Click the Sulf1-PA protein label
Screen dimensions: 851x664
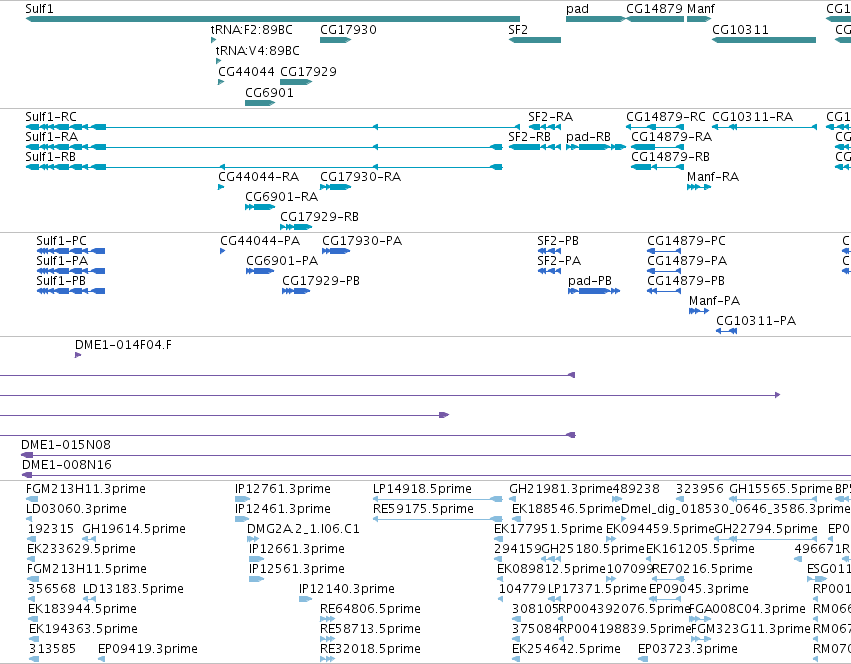pos(62,261)
